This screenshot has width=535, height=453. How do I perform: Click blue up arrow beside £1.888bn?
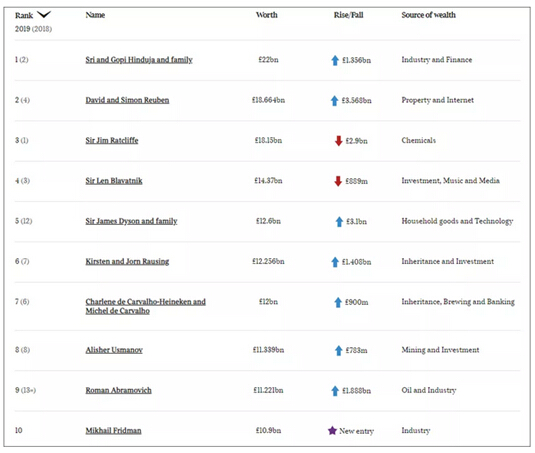click(335, 391)
